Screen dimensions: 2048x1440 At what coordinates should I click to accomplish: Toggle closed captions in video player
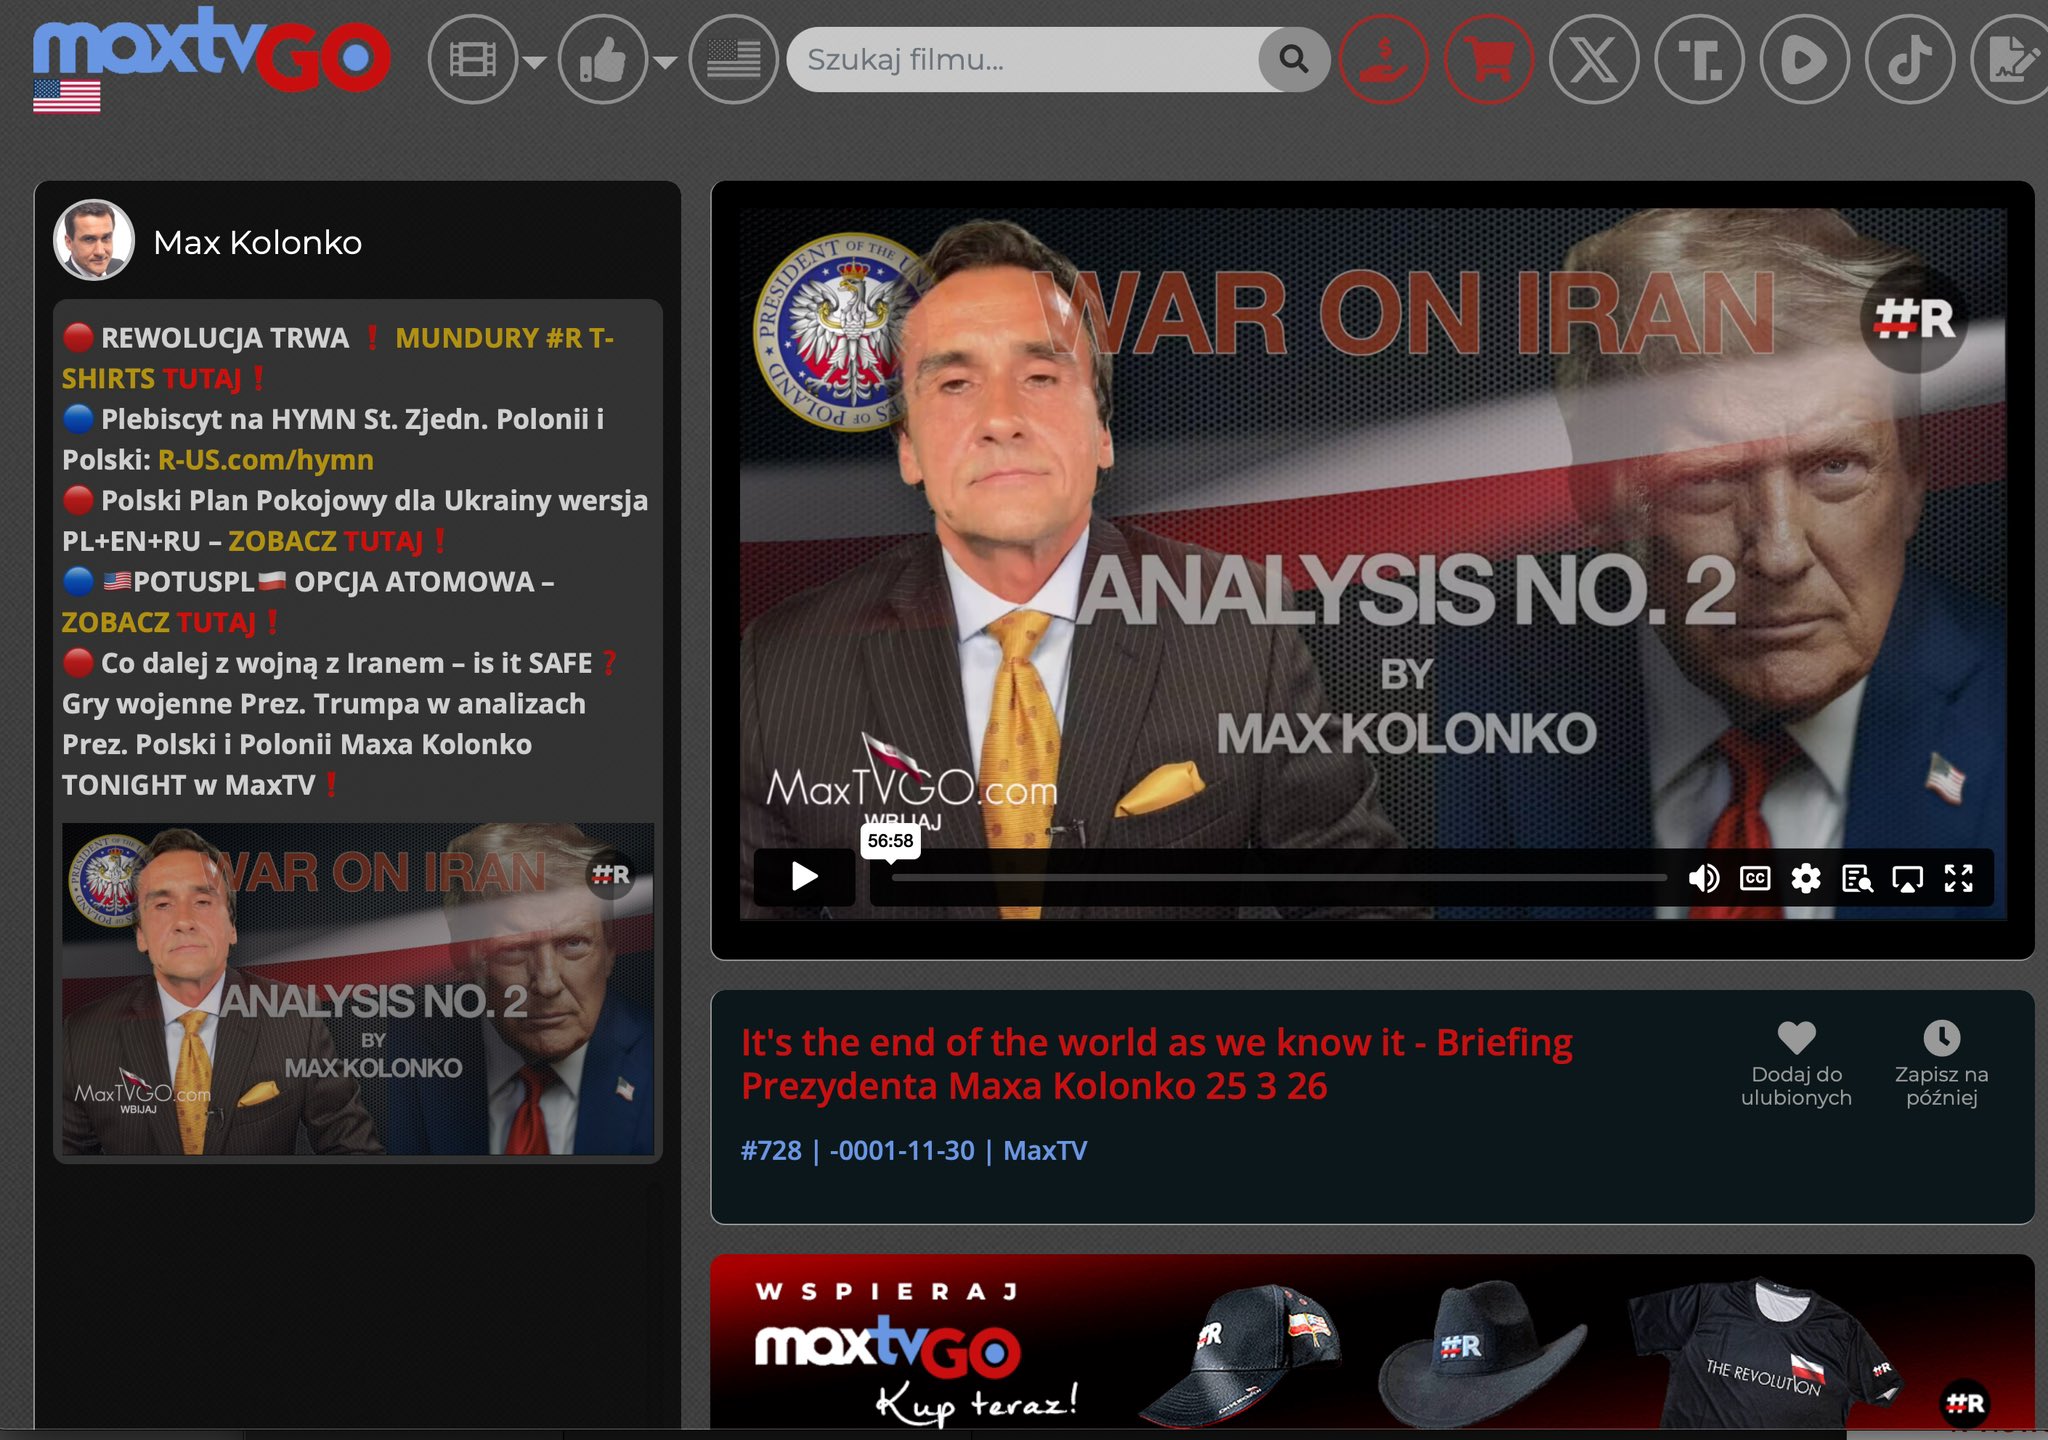(1755, 878)
